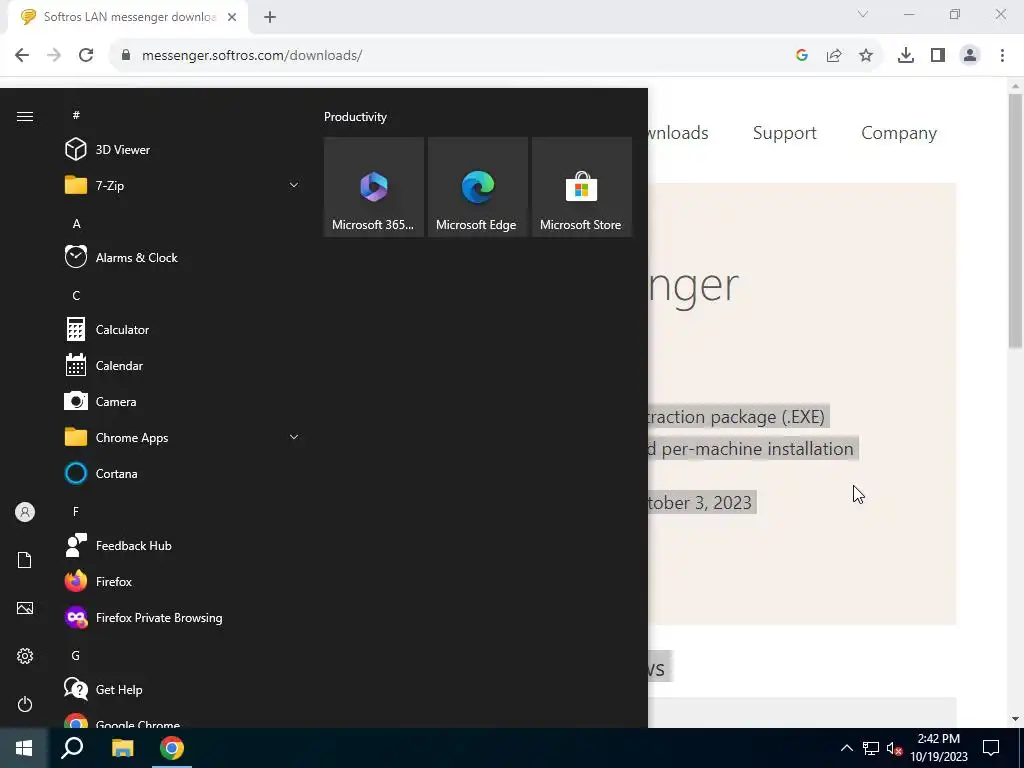Launch Alarms & Clock app
Viewport: 1024px width, 768px height.
click(x=183, y=257)
